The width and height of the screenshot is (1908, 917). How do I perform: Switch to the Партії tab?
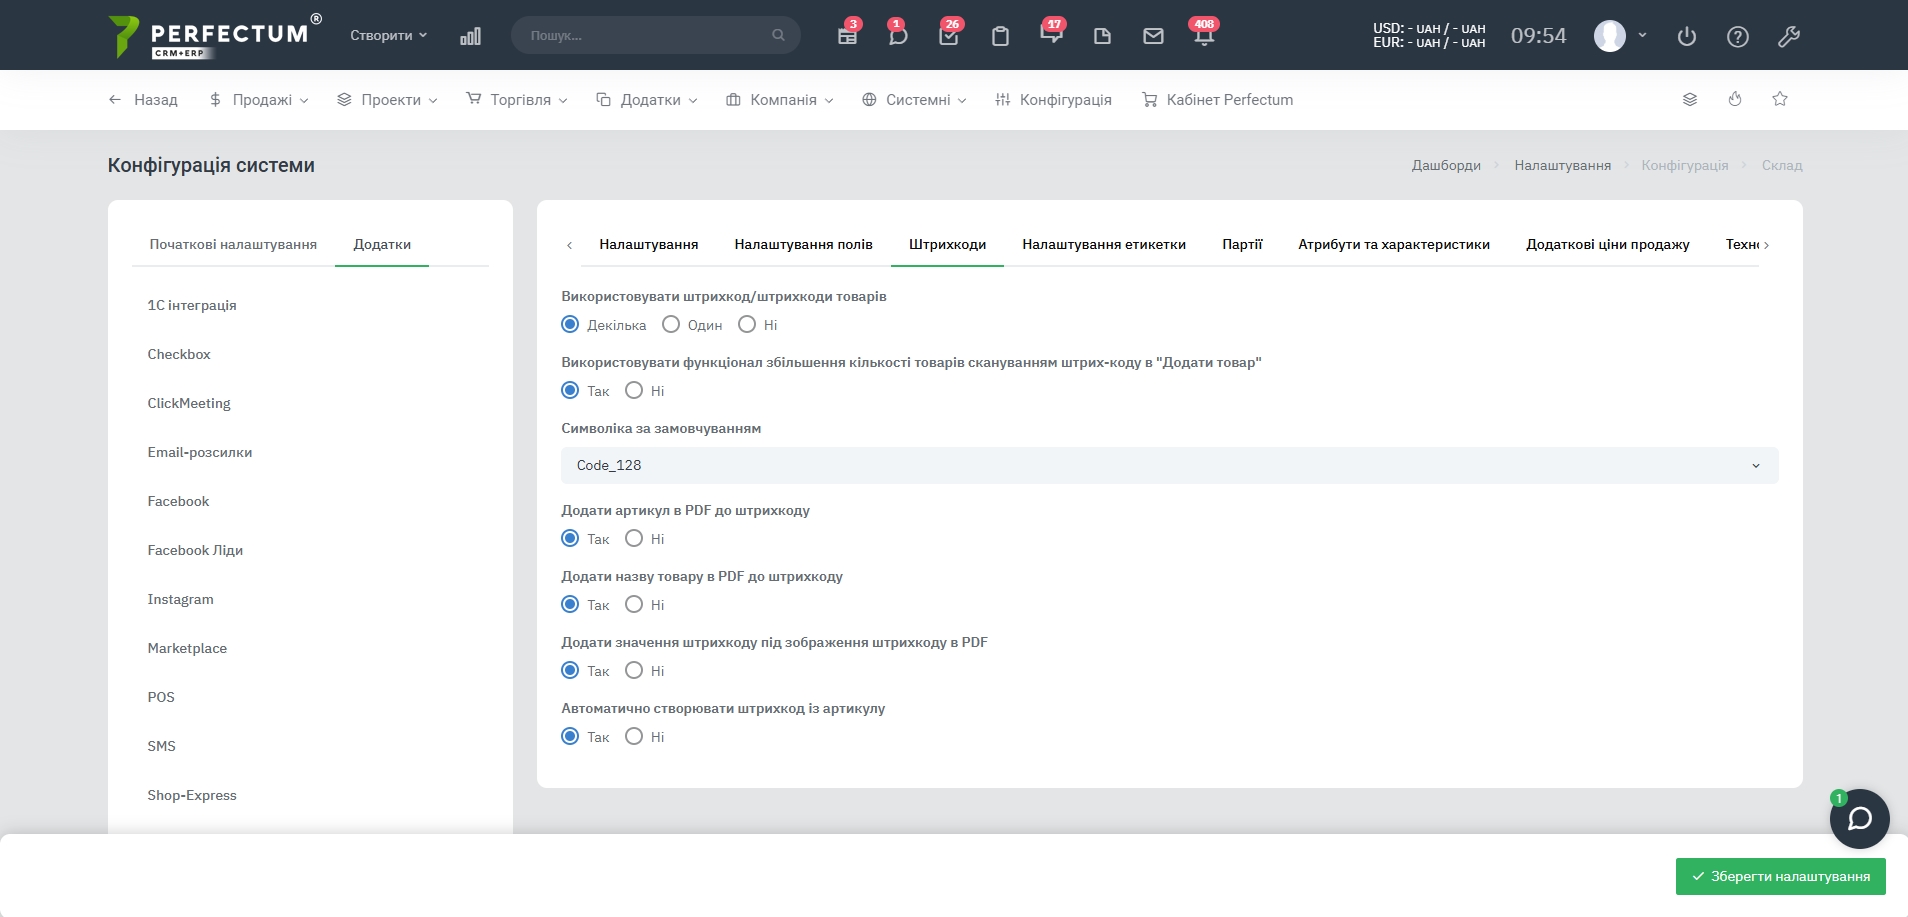pyautogui.click(x=1242, y=244)
